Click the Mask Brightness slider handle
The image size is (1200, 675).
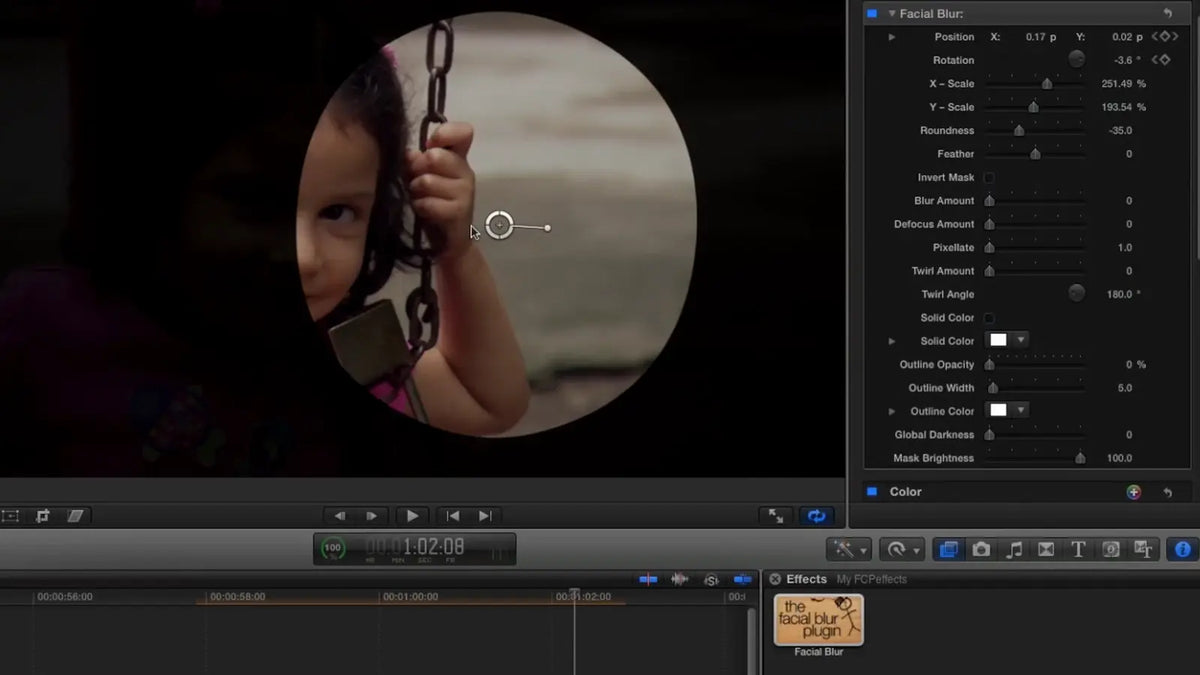(x=1080, y=458)
